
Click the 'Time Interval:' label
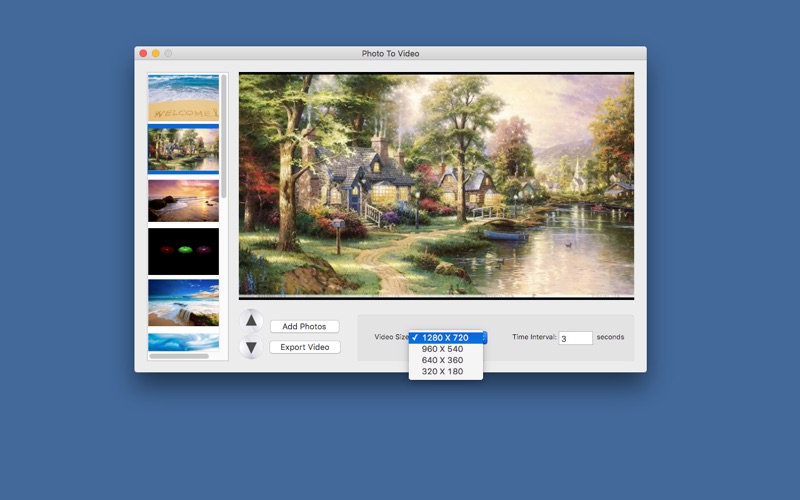(534, 337)
